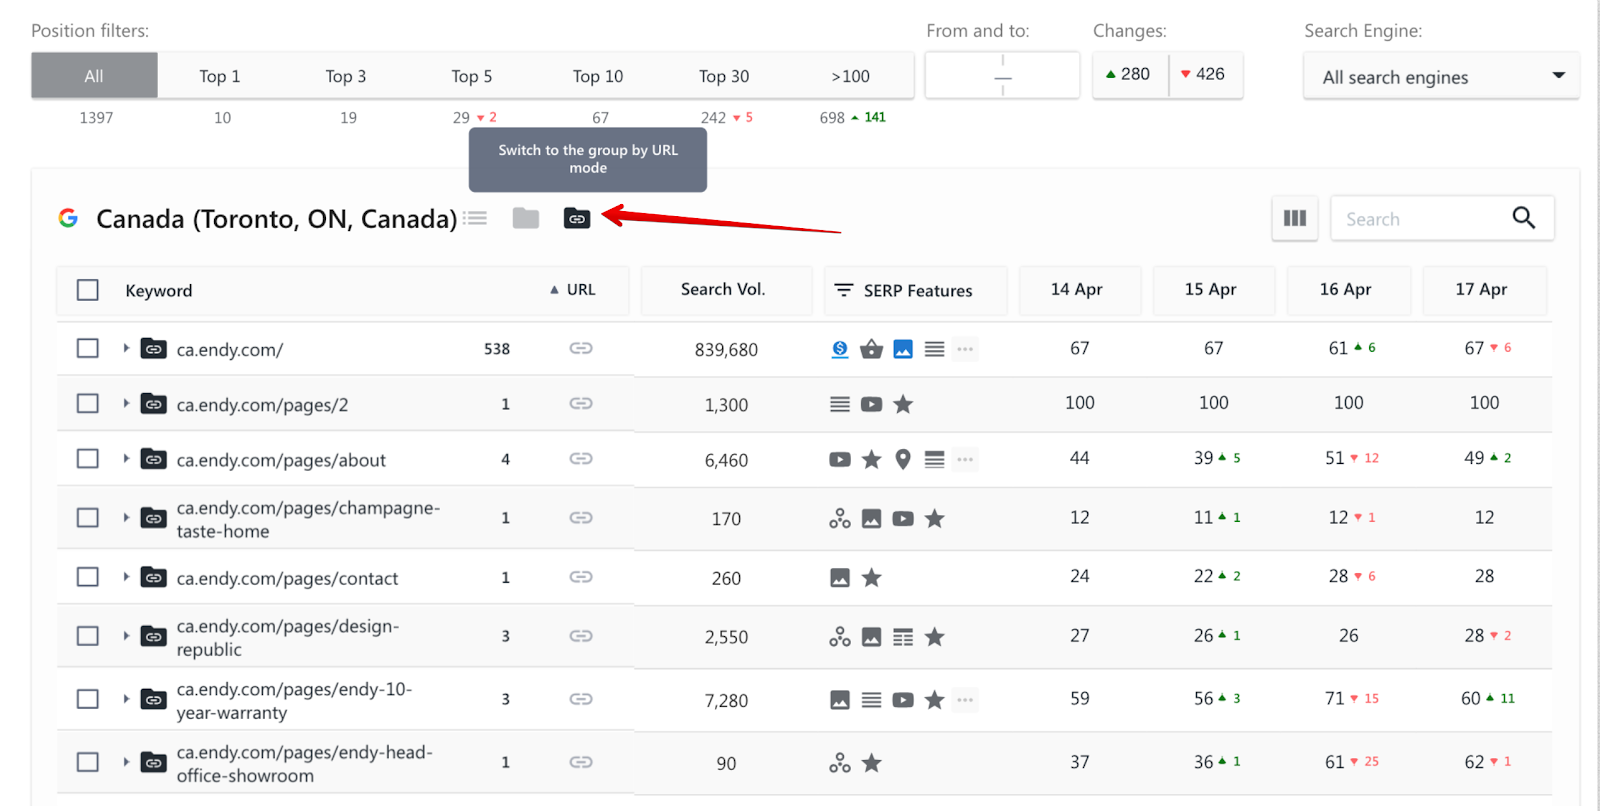The height and width of the screenshot is (811, 1600).
Task: Tick the checkbox for ca.endy.com/pages/2
Action: pyautogui.click(x=88, y=403)
